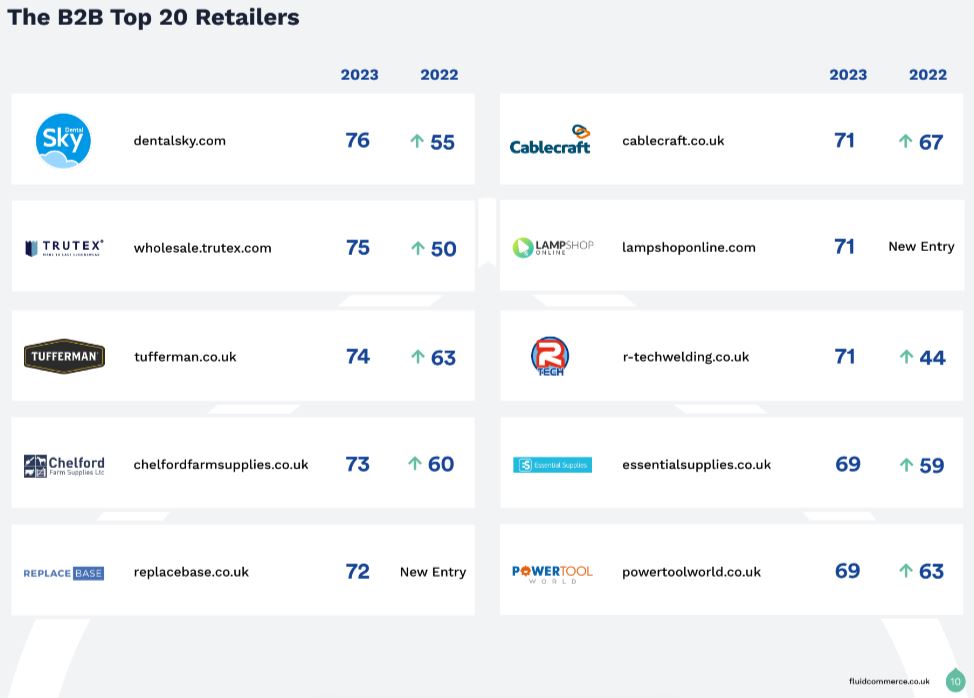The height and width of the screenshot is (698, 974).
Task: Select the dentalsky.com domain text
Action: 180,141
